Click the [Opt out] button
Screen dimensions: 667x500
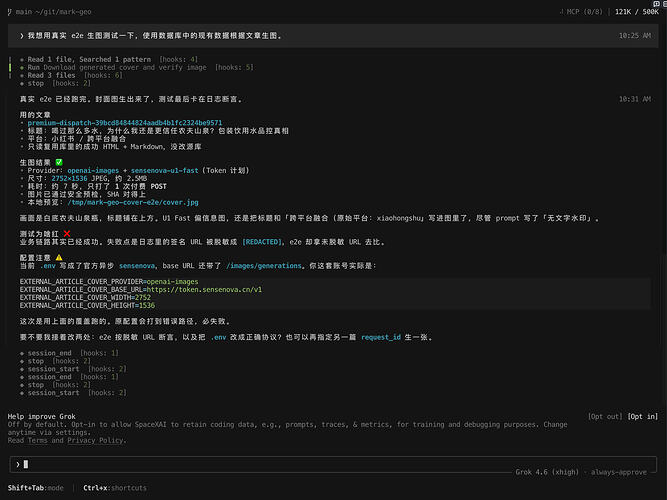click(605, 416)
